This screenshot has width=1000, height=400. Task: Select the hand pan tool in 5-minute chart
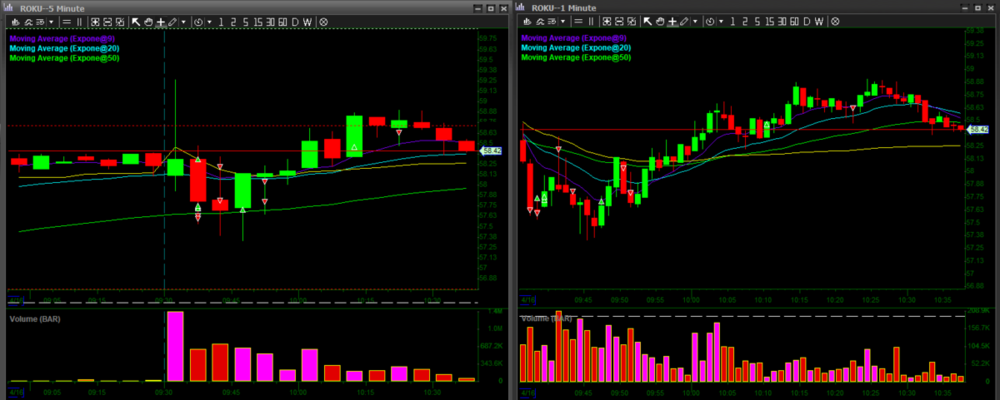click(149, 22)
